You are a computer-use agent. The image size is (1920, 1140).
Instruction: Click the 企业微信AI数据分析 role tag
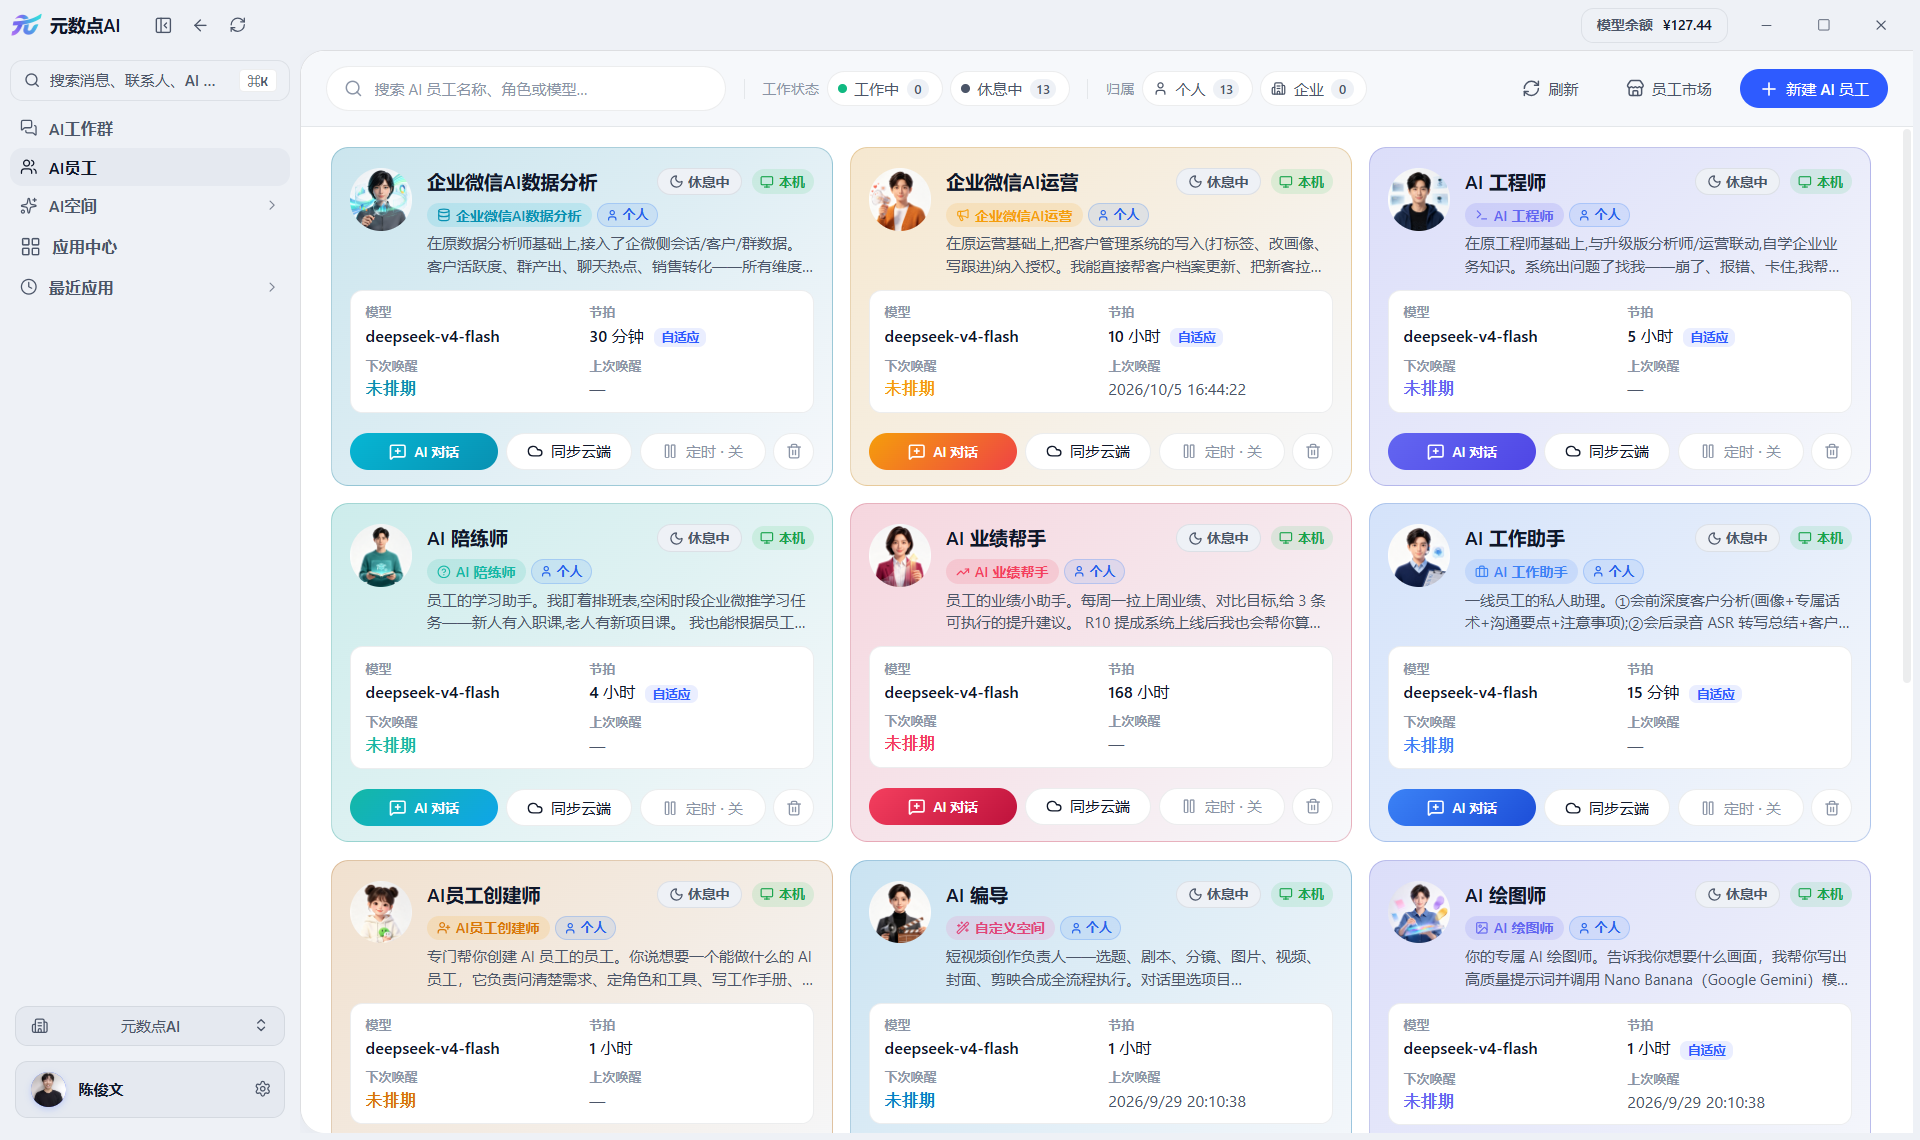[x=510, y=215]
